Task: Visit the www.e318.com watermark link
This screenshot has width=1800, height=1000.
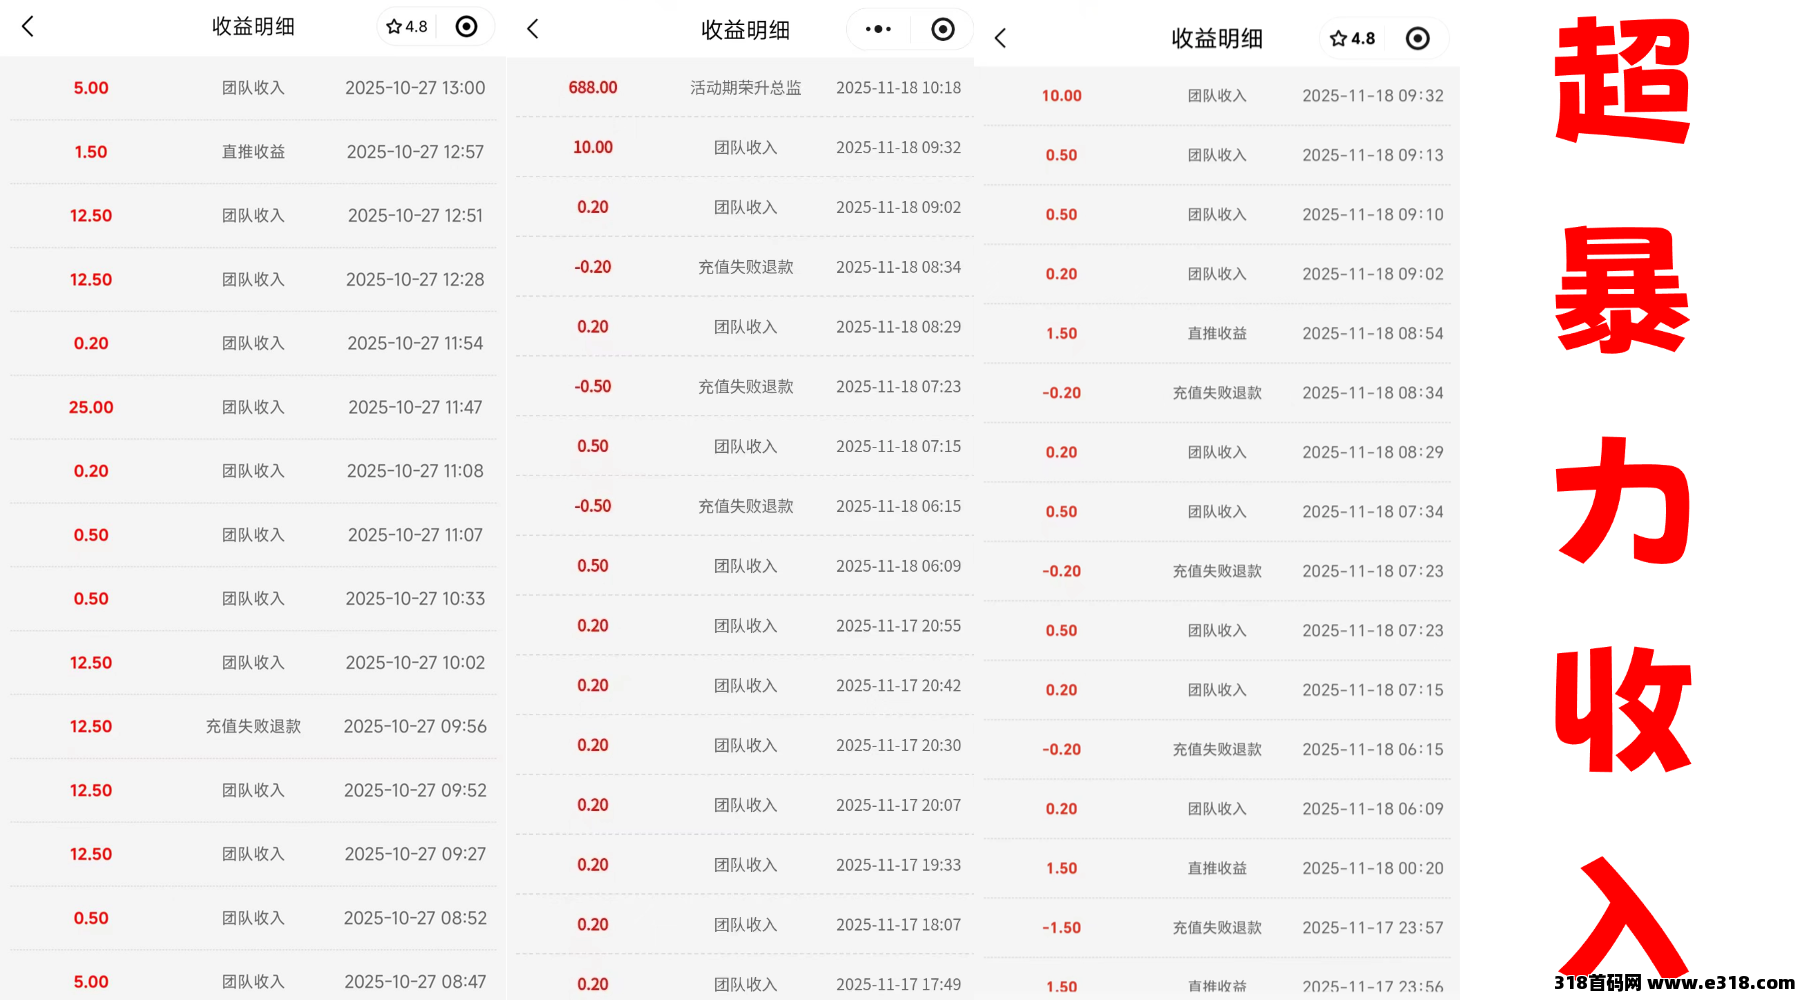Action: (1720, 983)
